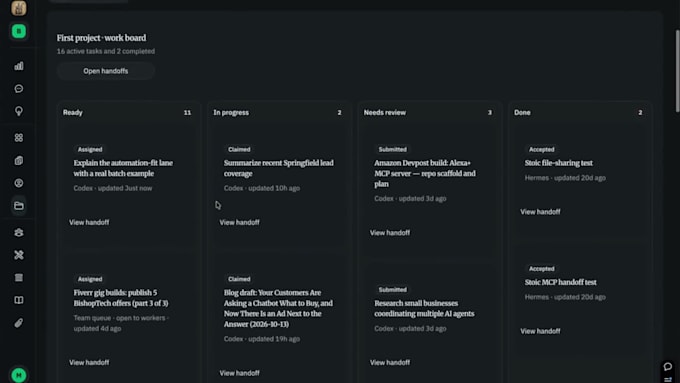Open the profile avatar at sidebar top

coord(19,7)
